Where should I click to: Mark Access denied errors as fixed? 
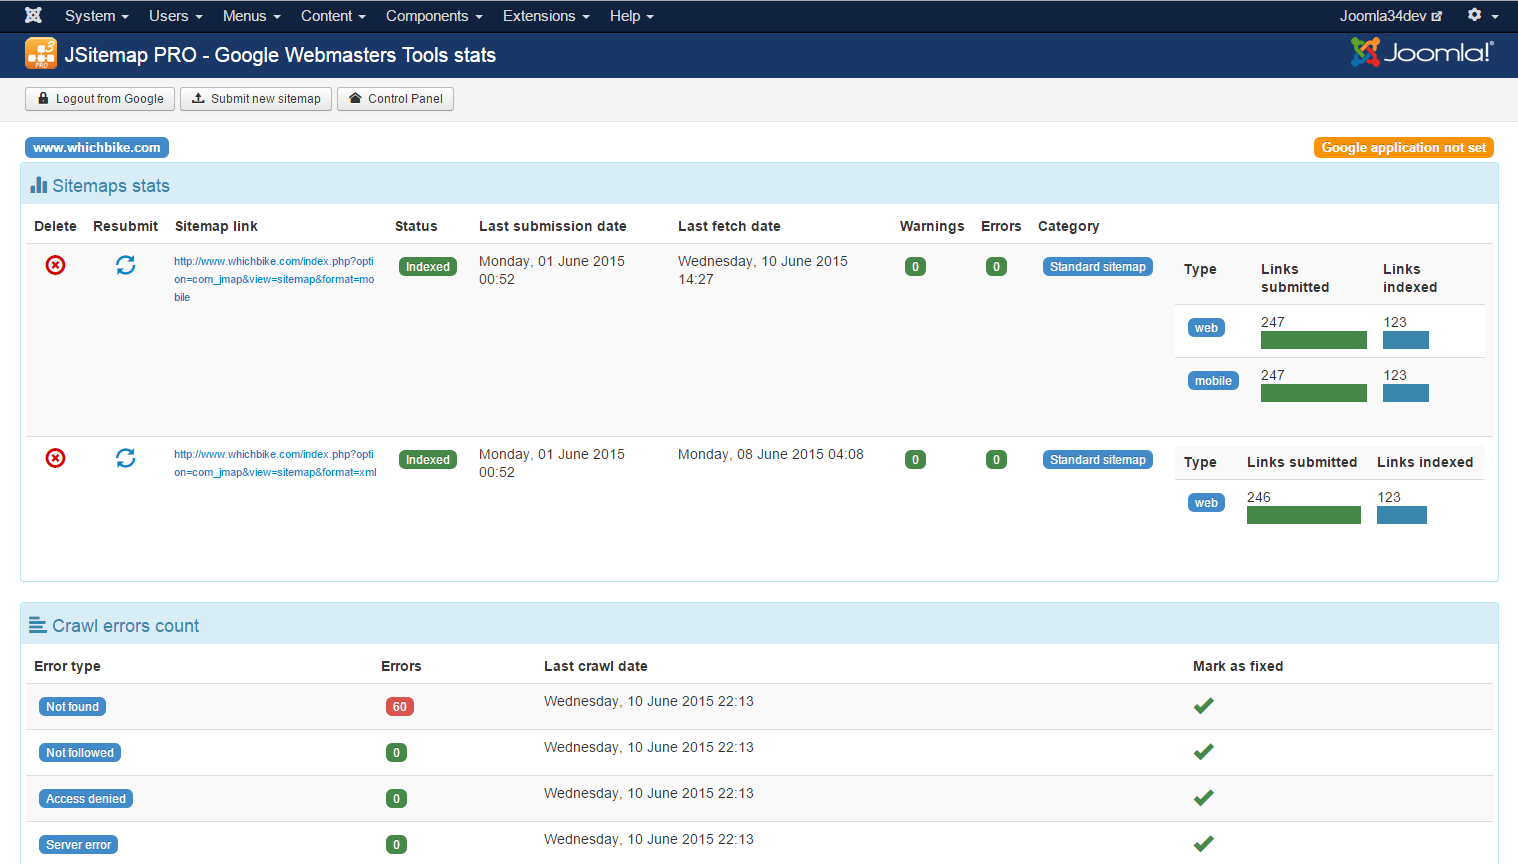[x=1204, y=798]
